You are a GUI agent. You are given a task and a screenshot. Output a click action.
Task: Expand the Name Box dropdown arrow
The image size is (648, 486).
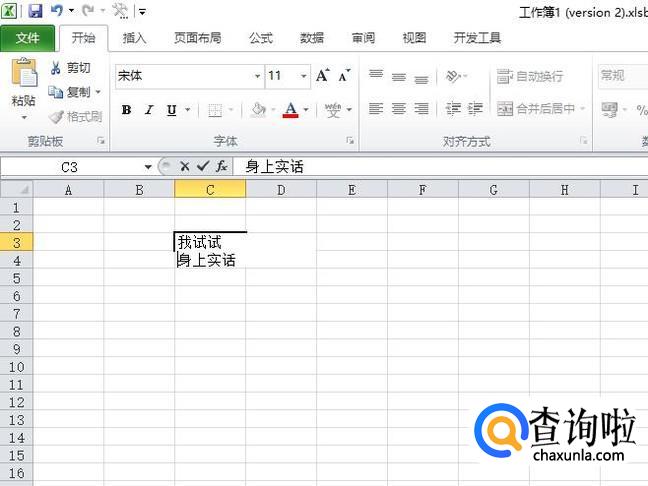pos(148,167)
